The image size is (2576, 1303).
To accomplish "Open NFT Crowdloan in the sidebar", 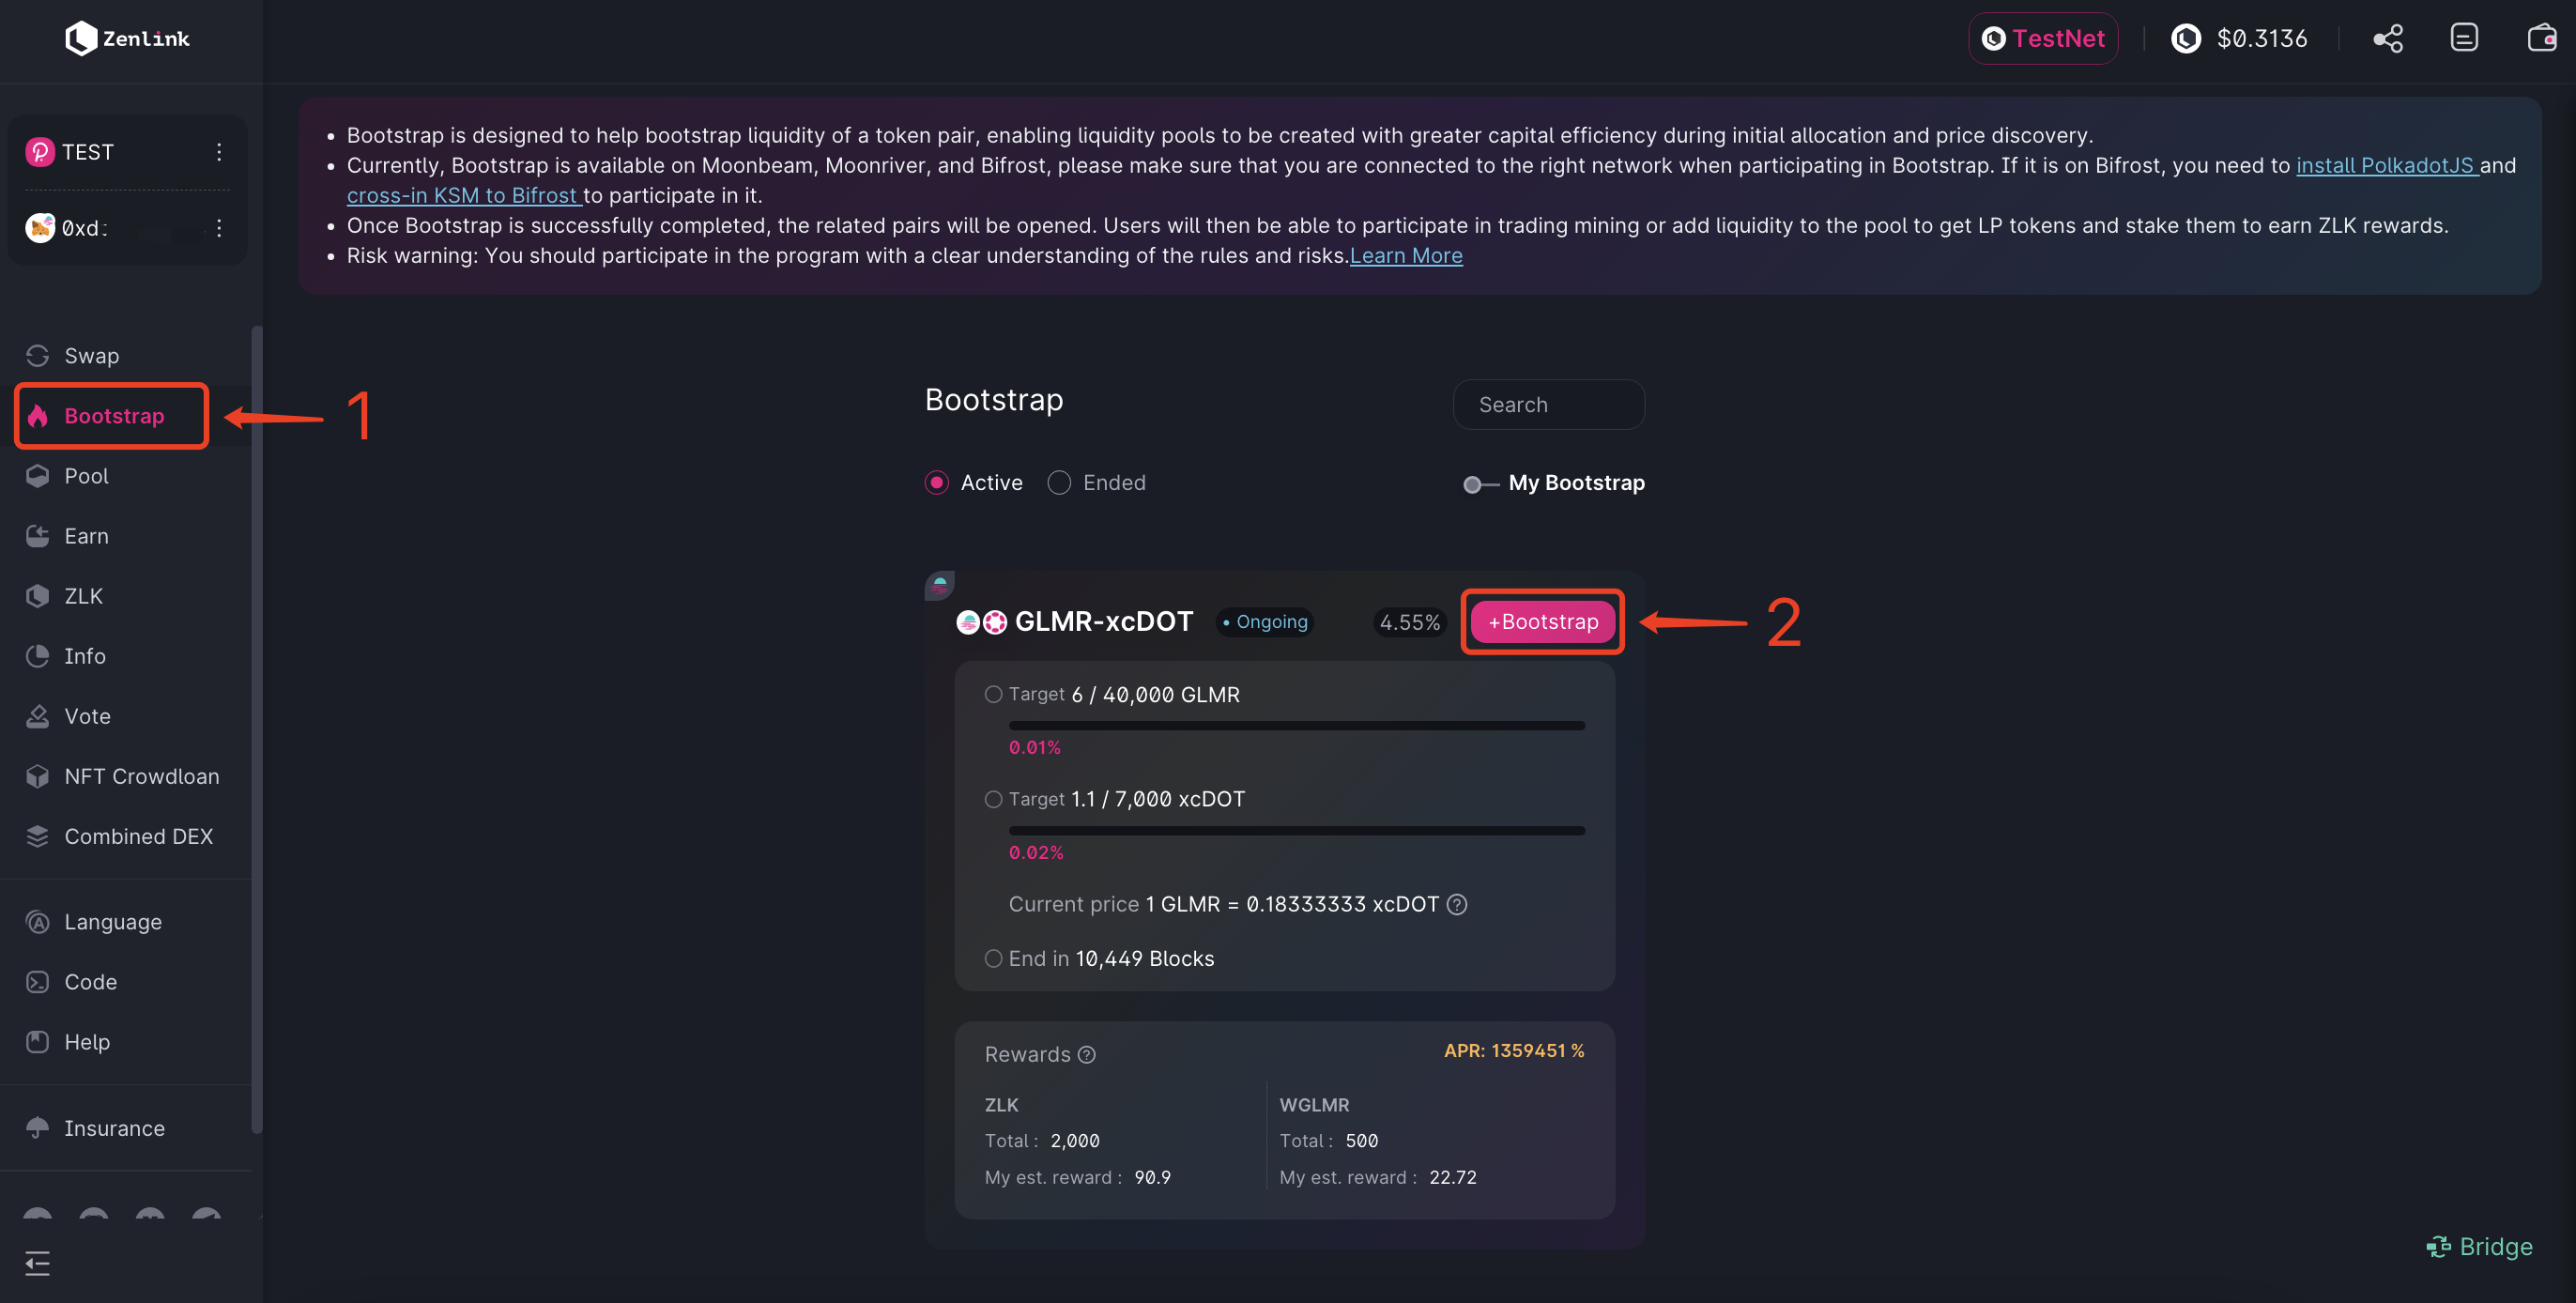I will (141, 775).
